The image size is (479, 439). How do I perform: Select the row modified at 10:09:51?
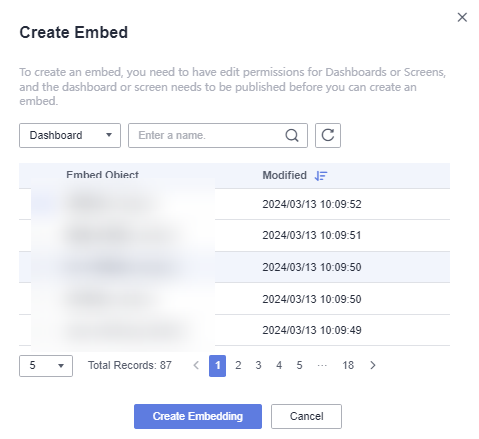pos(234,235)
